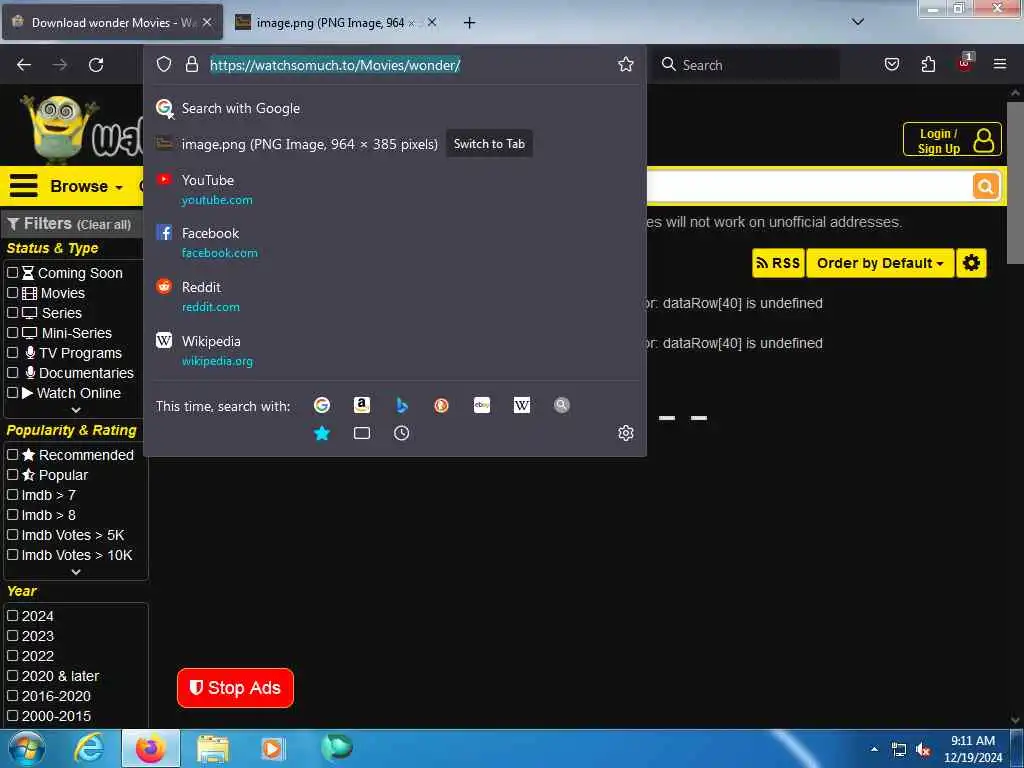The height and width of the screenshot is (768, 1024).
Task: Click the RSS button
Action: tap(778, 263)
